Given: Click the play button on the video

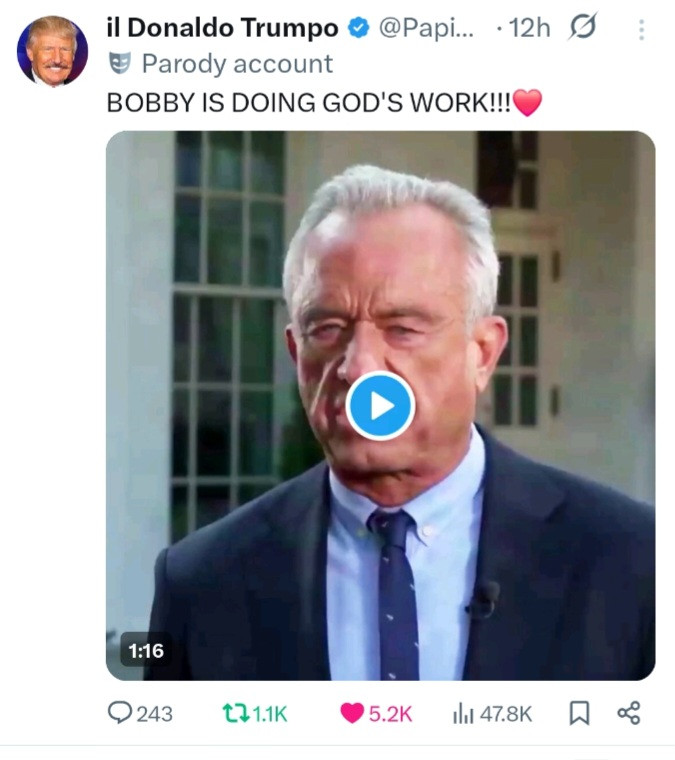Looking at the screenshot, I should 380,405.
